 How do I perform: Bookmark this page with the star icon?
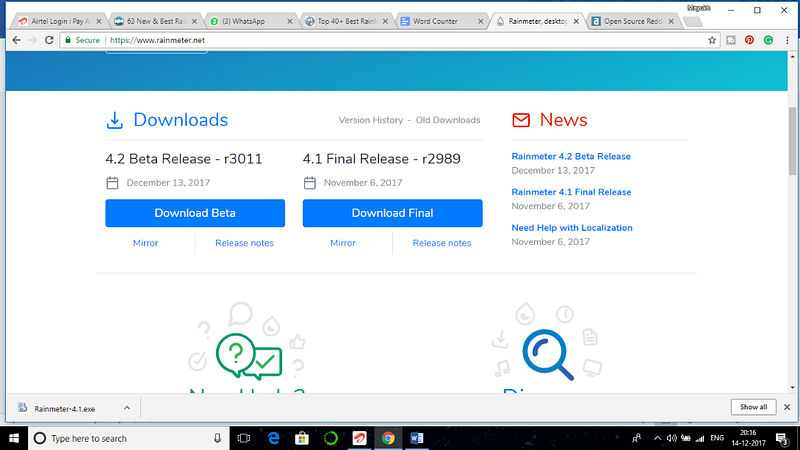click(x=712, y=40)
